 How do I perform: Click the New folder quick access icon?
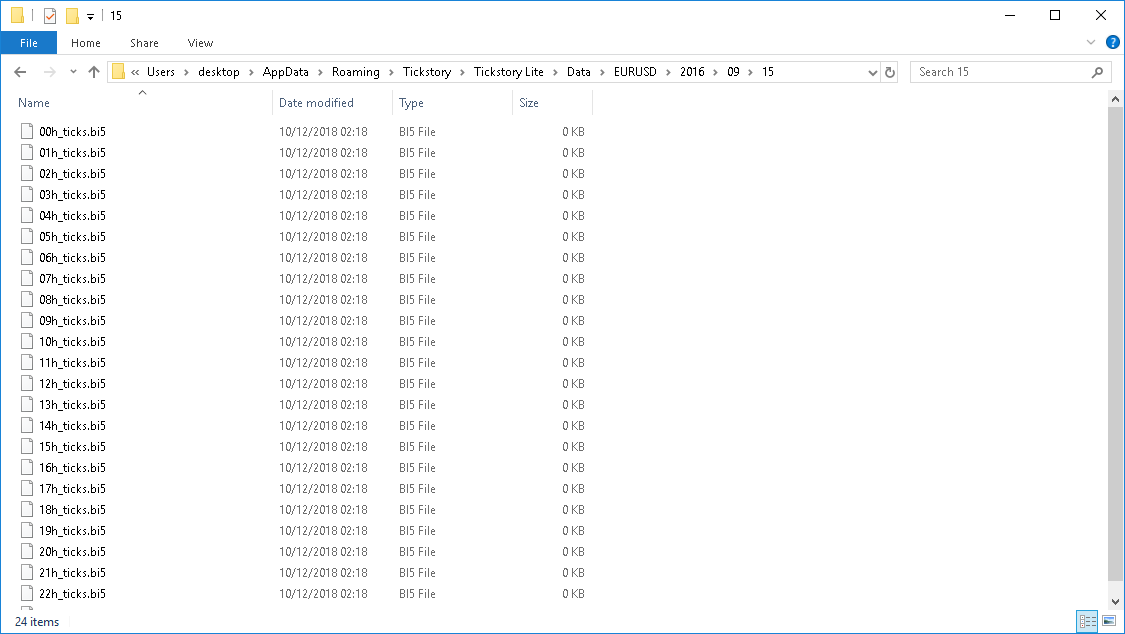pyautogui.click(x=72, y=15)
